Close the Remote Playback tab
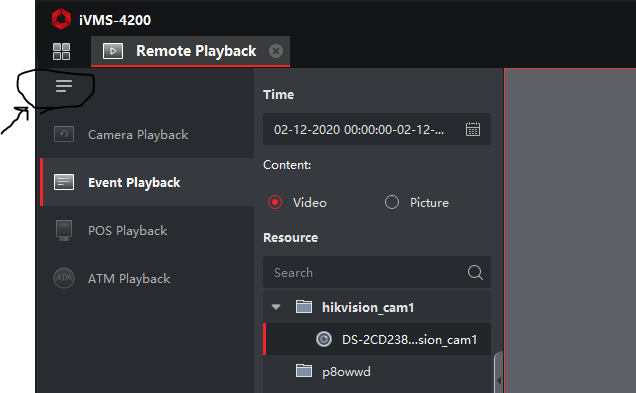This screenshot has width=636, height=393. (x=276, y=51)
